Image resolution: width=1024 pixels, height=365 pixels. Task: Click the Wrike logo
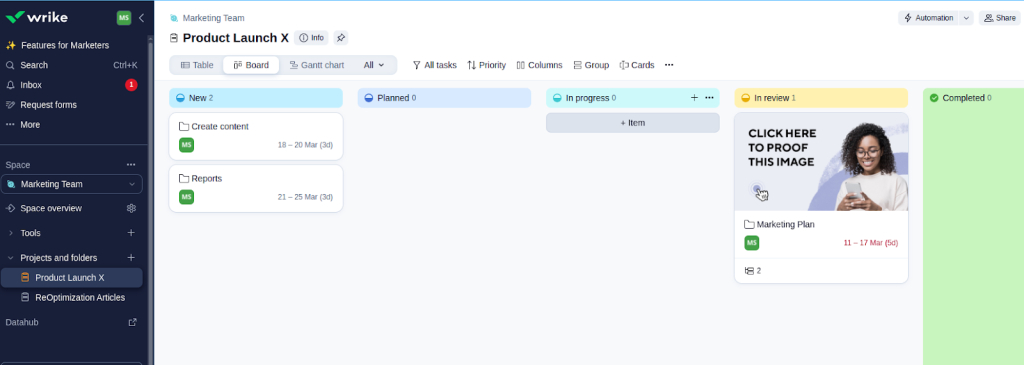tap(37, 18)
